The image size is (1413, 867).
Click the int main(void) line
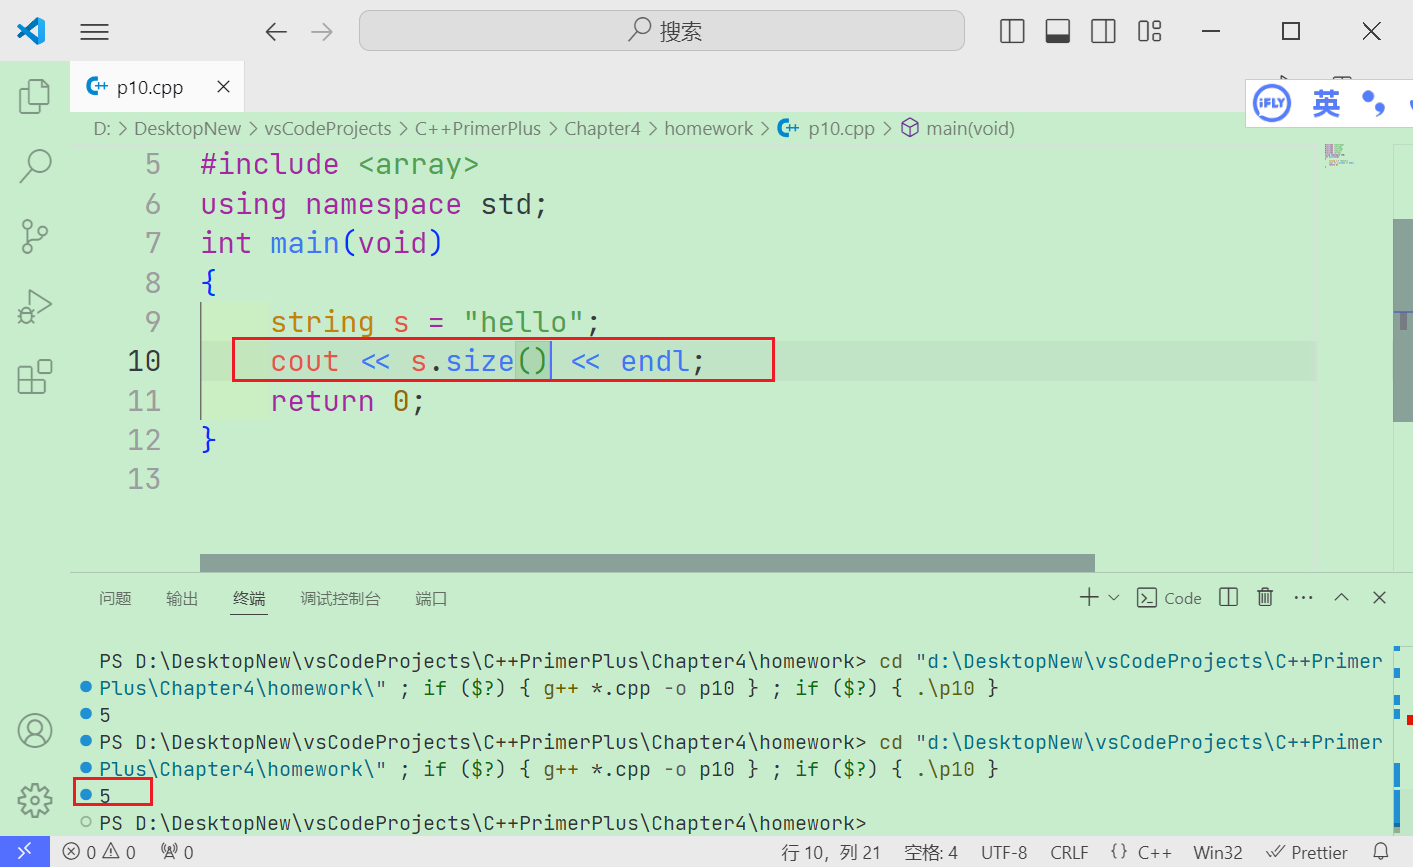[321, 243]
